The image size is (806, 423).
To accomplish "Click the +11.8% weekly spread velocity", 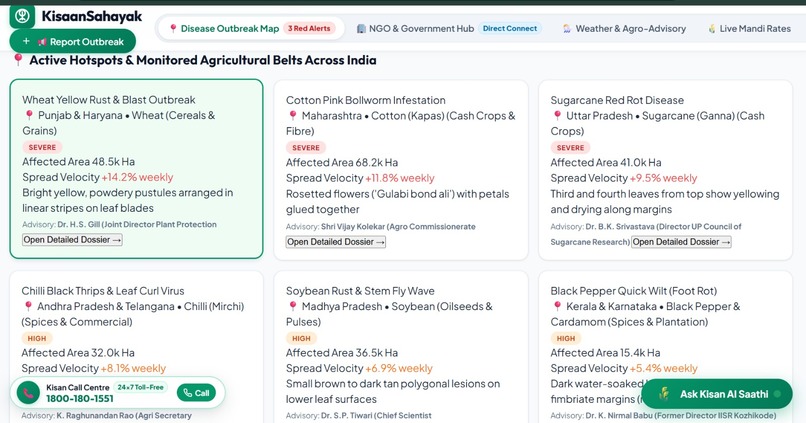I will [399, 178].
